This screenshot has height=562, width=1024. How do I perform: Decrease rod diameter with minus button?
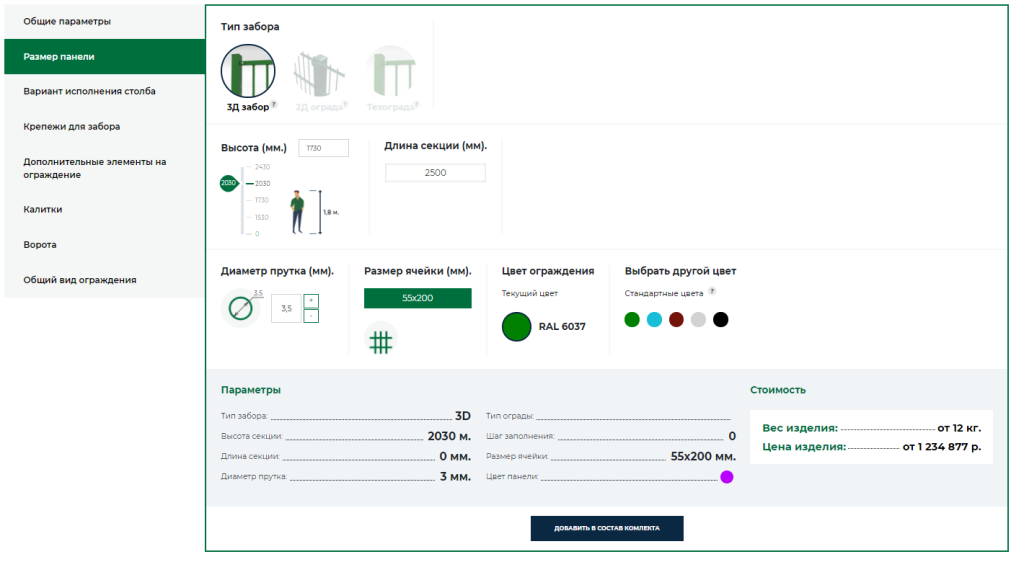pyautogui.click(x=311, y=316)
